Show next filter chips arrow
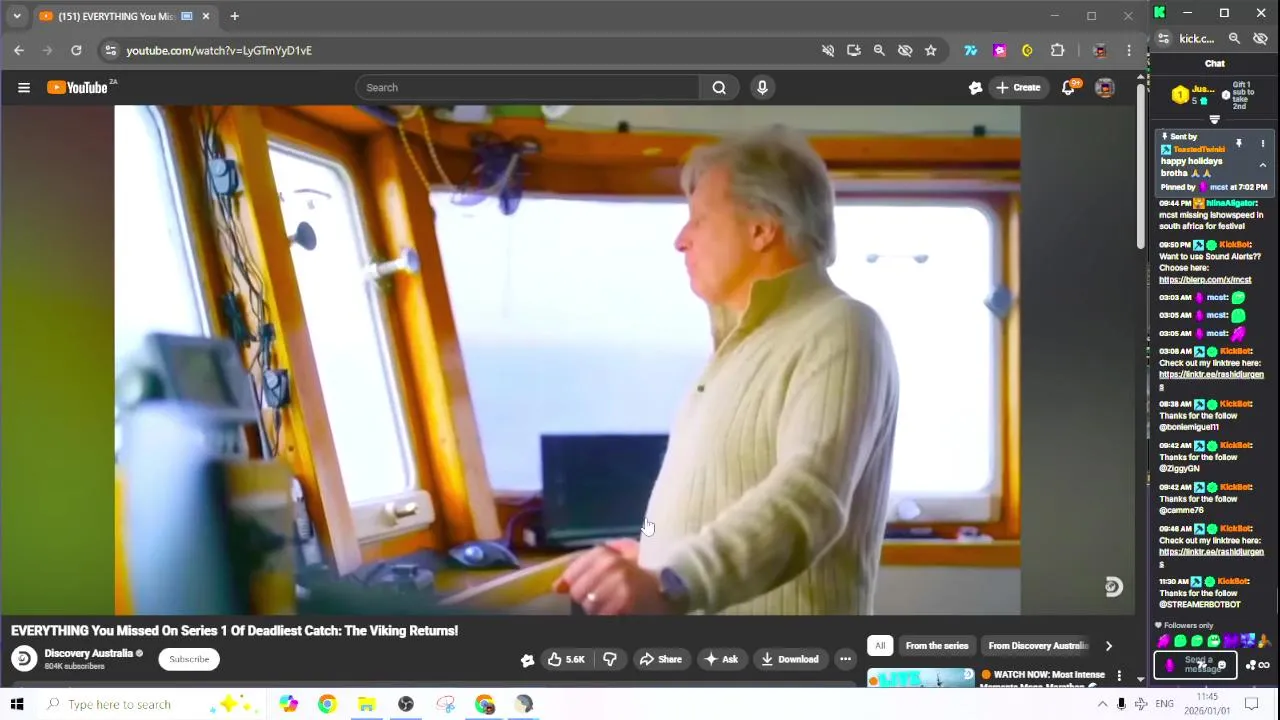This screenshot has width=1280, height=720. coord(1108,646)
